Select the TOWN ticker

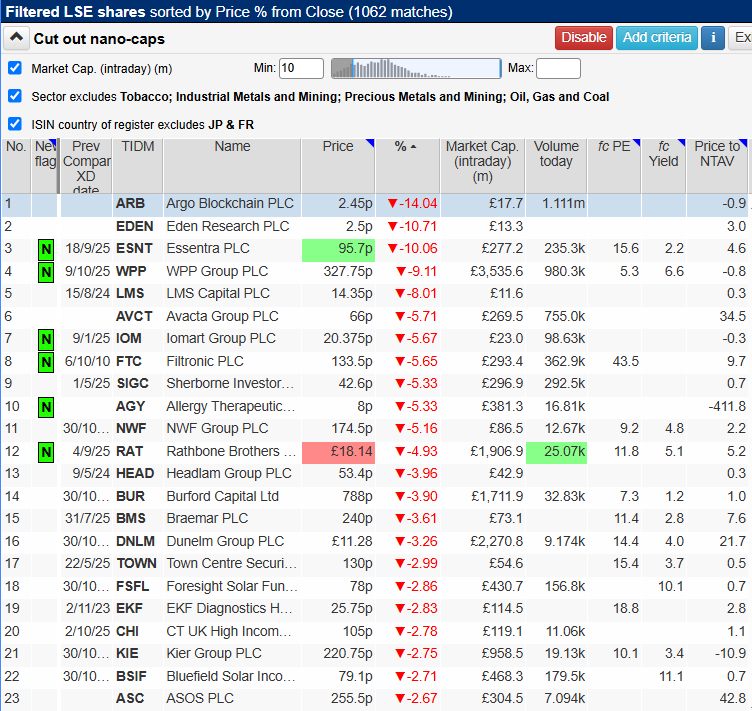tap(136, 563)
